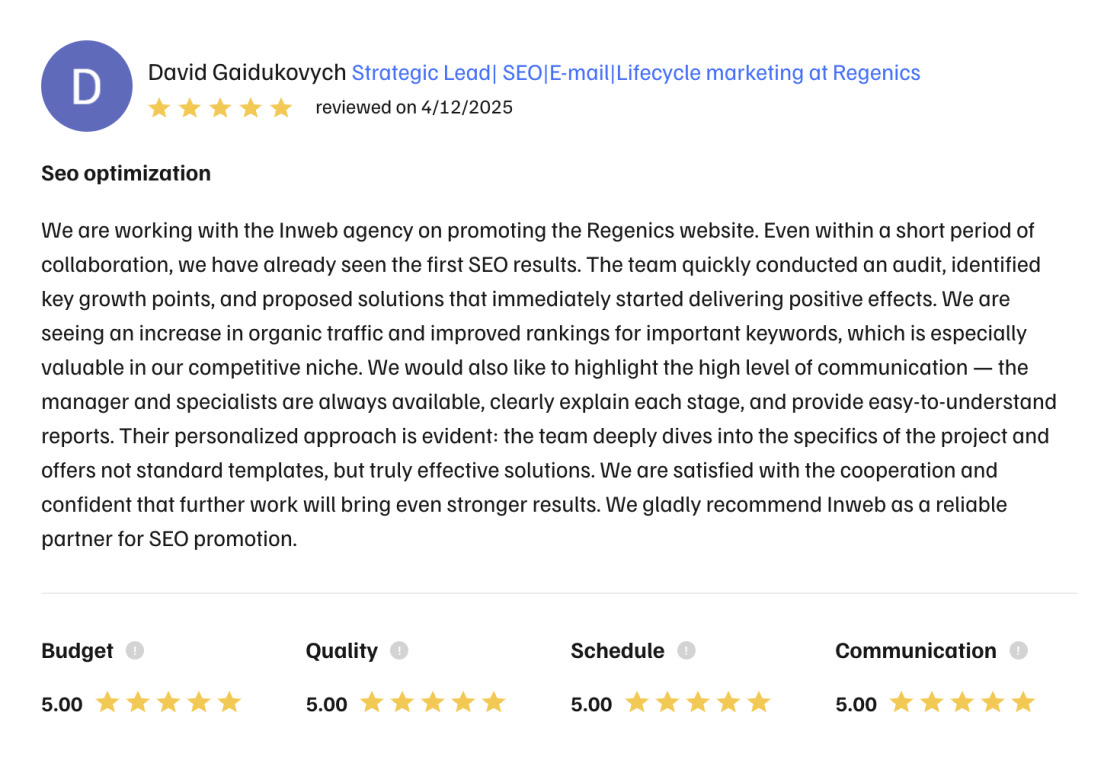Click reviewer name David Gaidukovych

[x=247, y=73]
